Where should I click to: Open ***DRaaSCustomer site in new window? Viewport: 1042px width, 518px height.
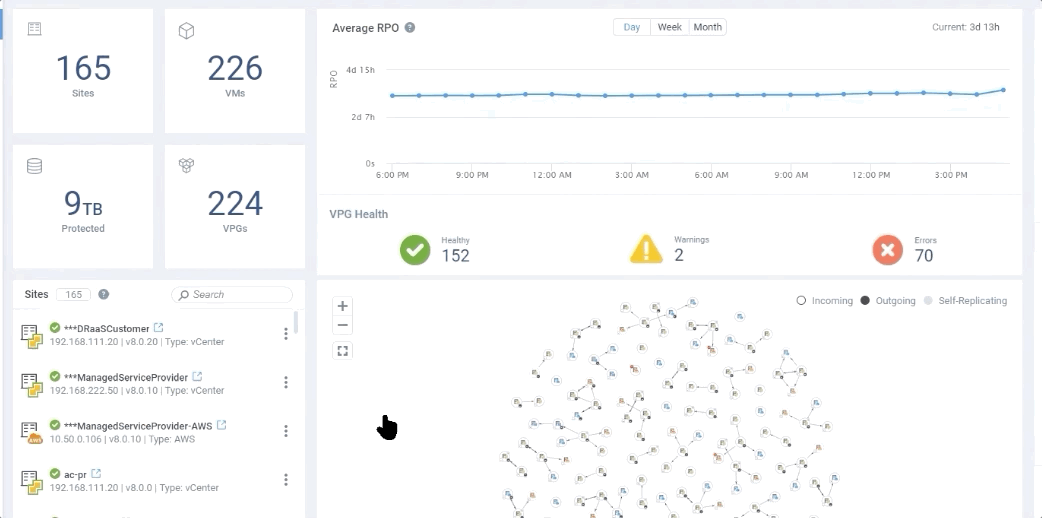click(158, 328)
